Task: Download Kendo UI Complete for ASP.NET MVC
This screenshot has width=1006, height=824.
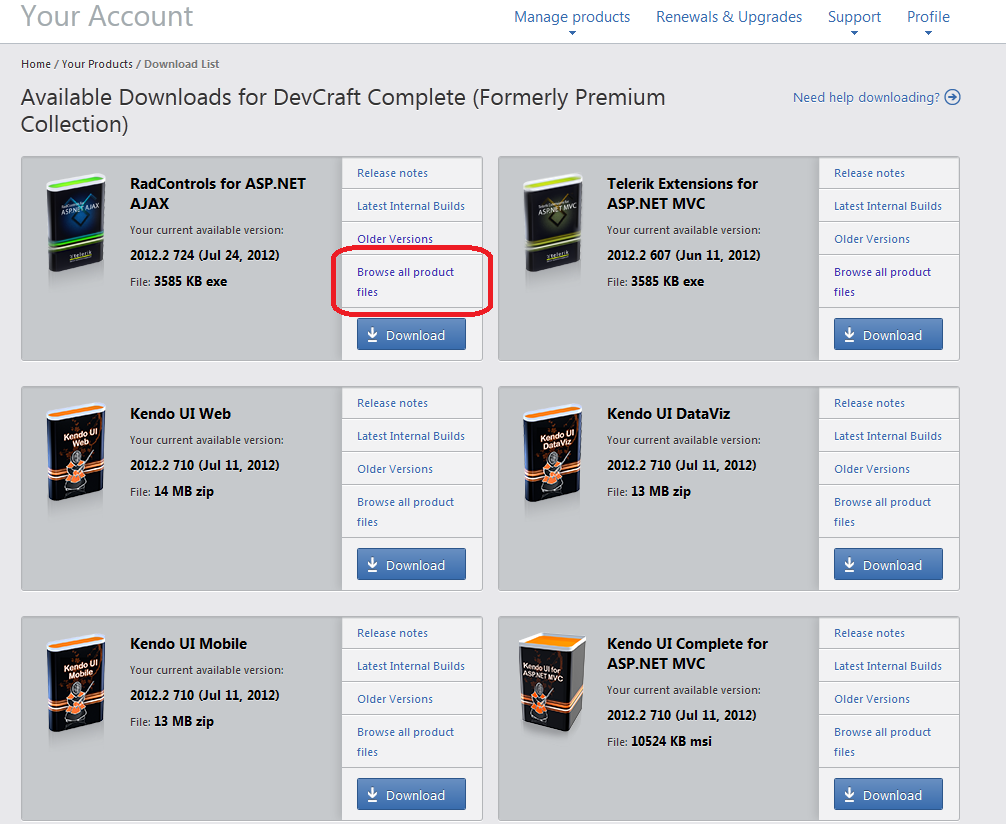Action: point(888,795)
